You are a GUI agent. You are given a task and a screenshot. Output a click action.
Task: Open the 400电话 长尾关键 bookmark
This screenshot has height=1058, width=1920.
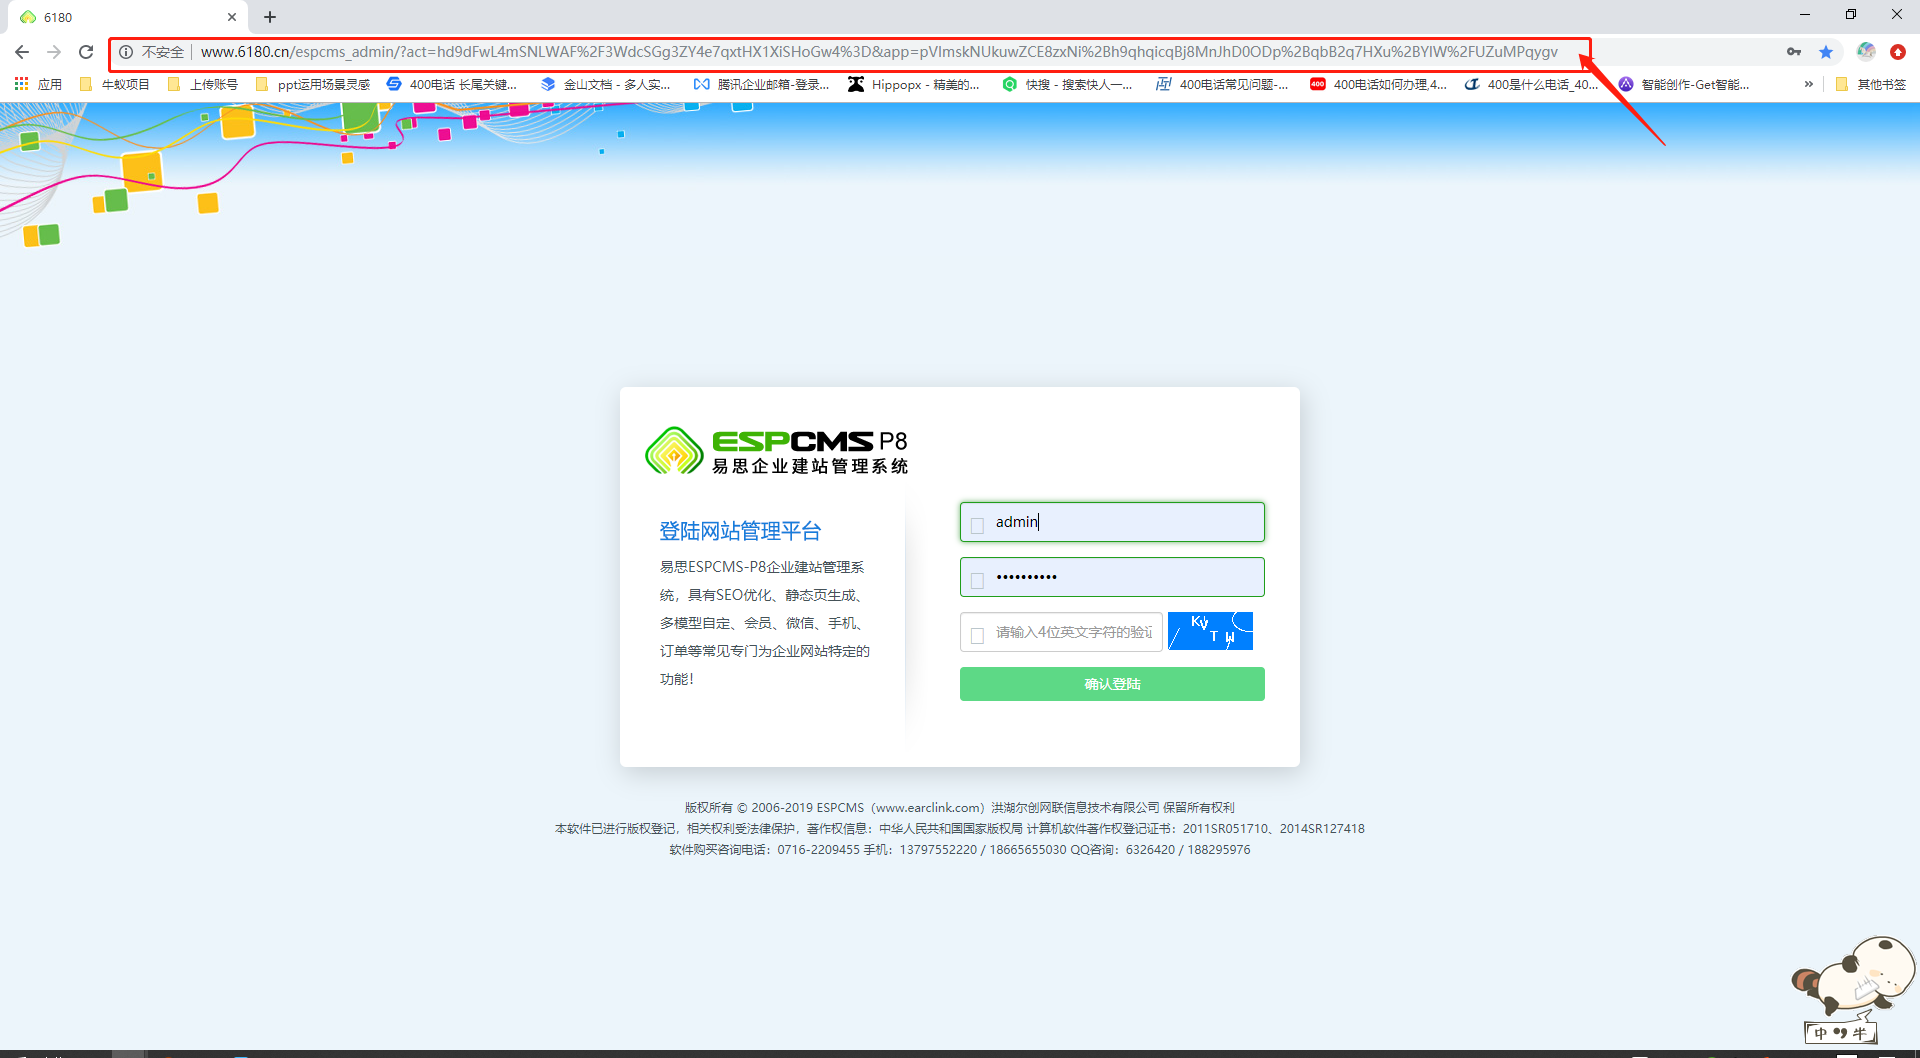452,84
